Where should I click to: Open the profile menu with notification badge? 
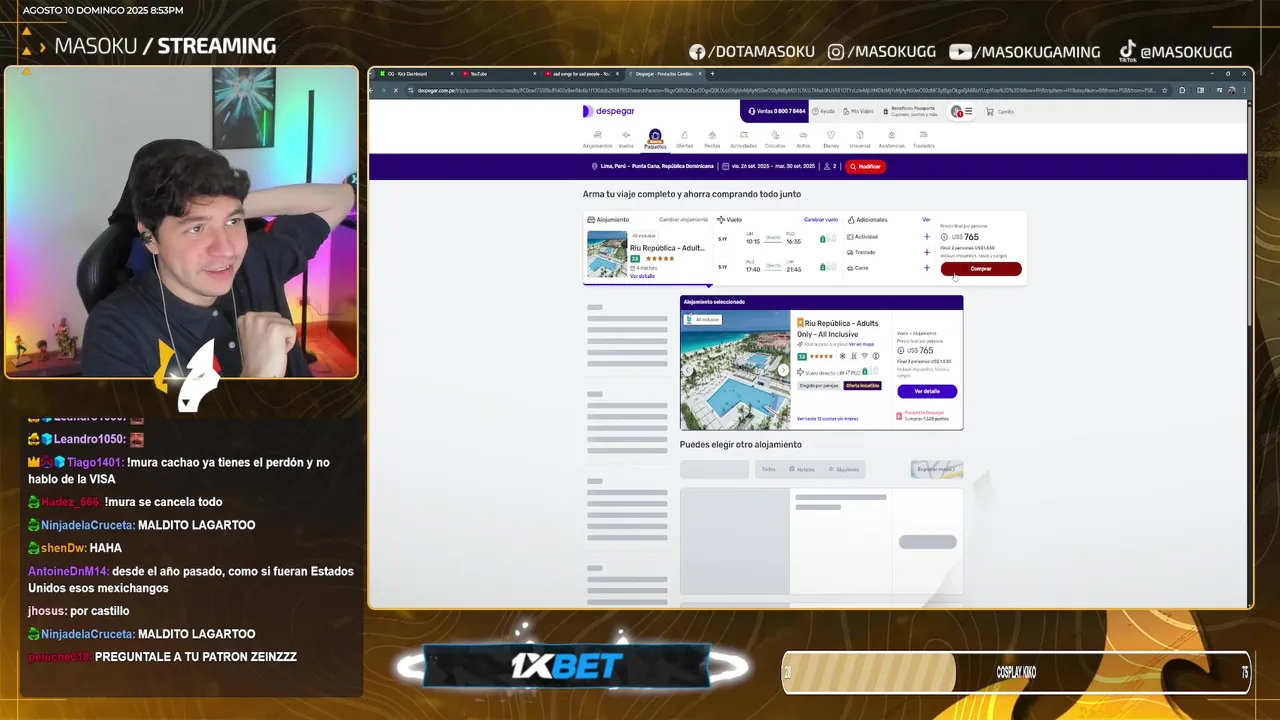(x=961, y=112)
